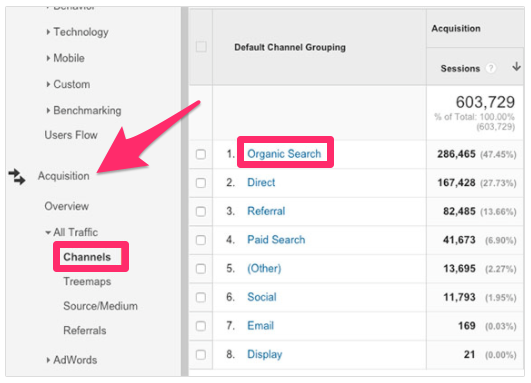Screen dimensions: 531x383
Task: Open the Treemaps report
Action: point(87,281)
